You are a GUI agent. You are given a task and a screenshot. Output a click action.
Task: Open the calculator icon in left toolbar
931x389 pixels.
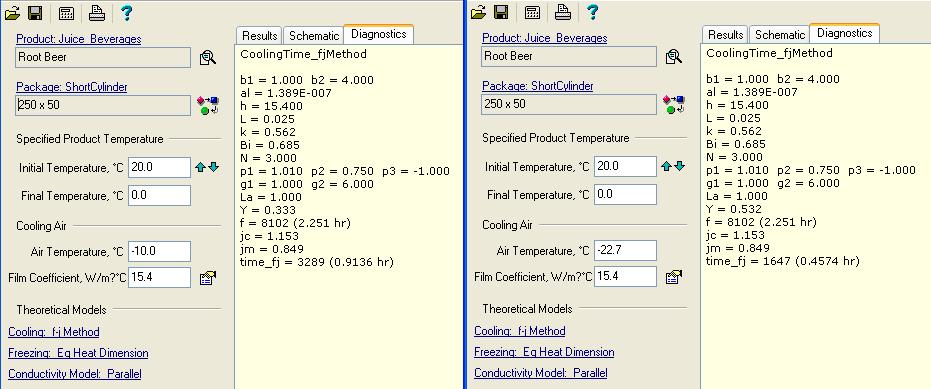click(x=66, y=12)
